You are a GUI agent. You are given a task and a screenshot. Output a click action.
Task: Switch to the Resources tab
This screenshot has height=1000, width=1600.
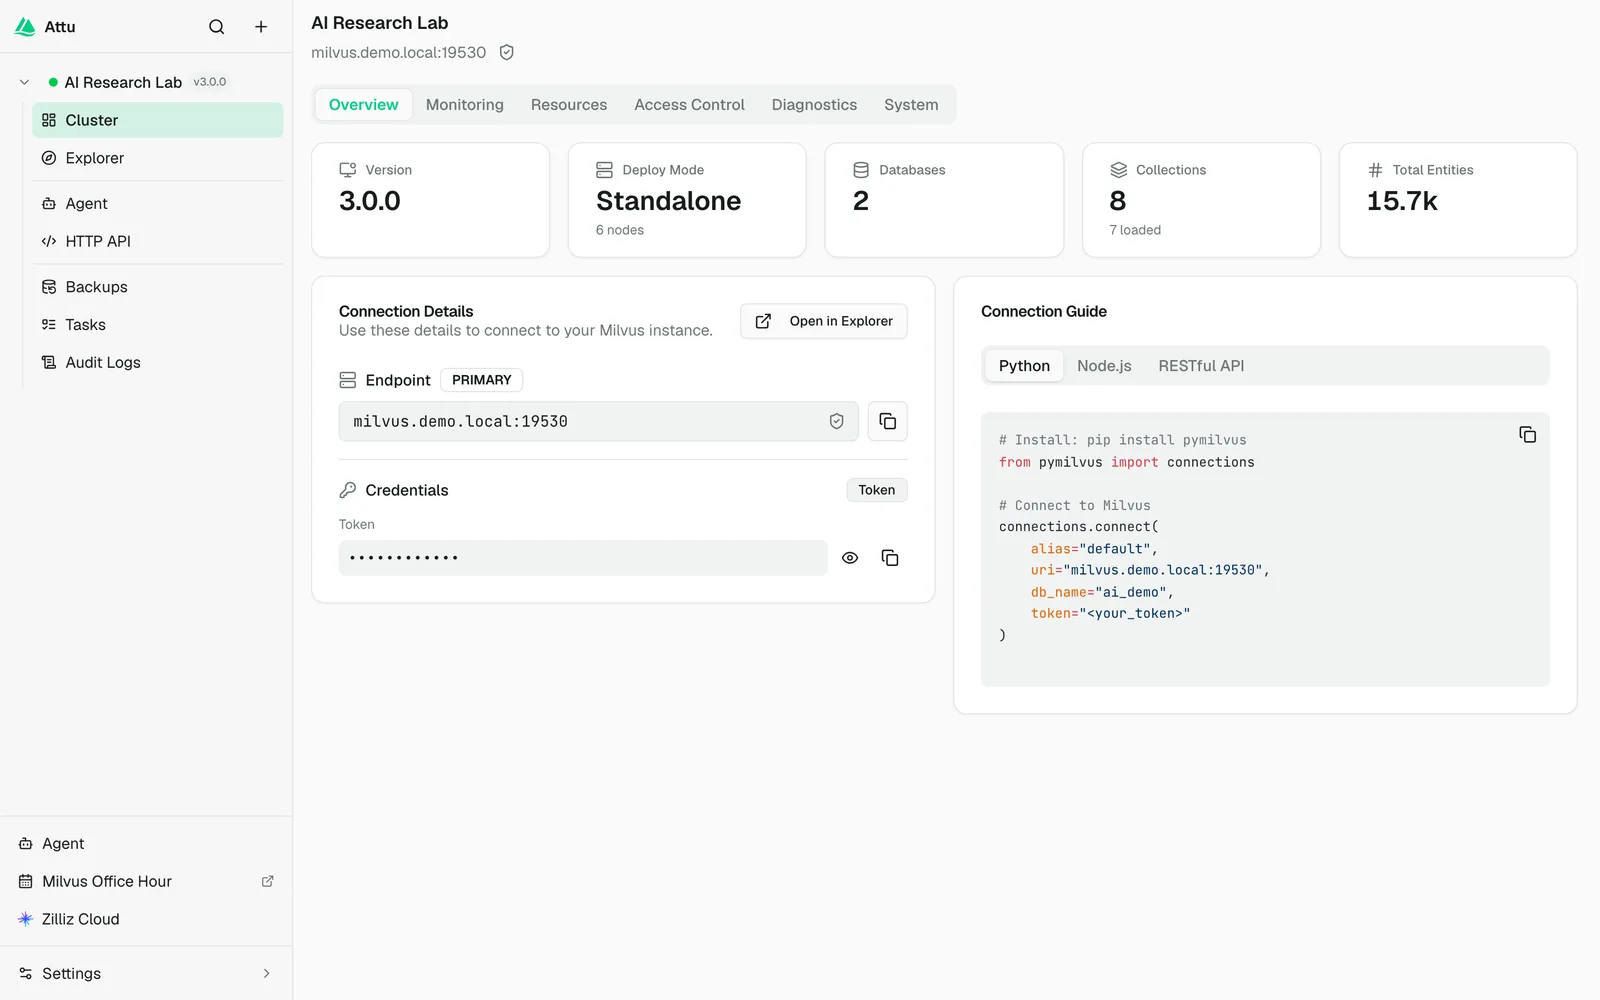pos(569,104)
